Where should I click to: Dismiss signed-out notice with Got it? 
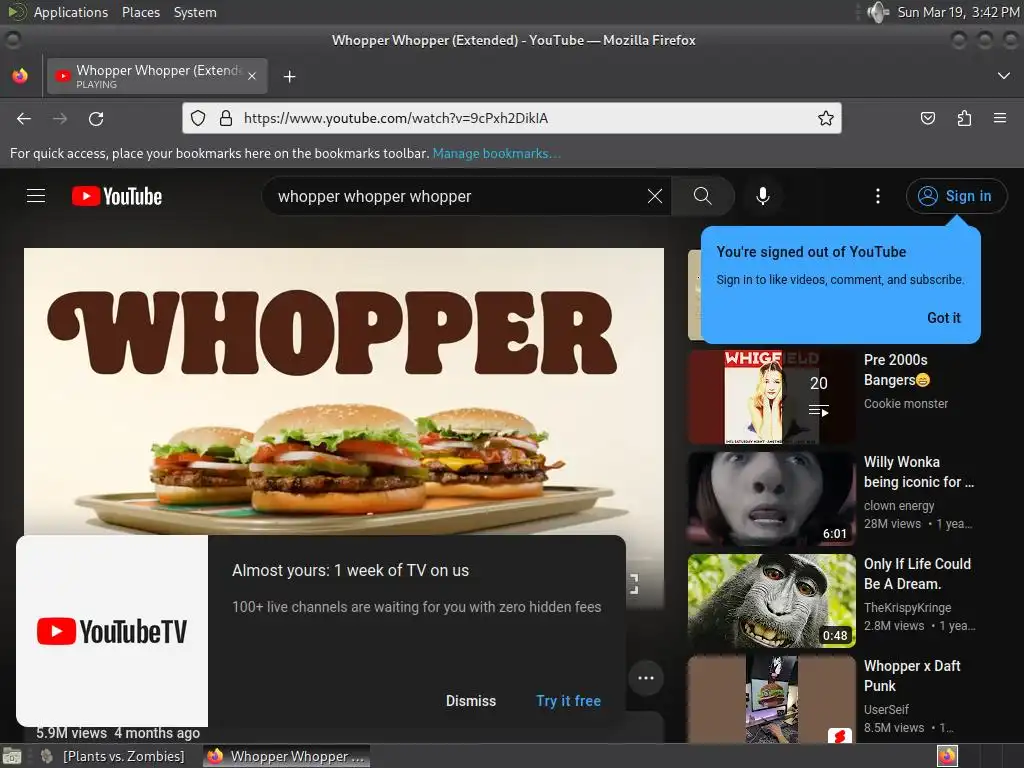click(x=944, y=318)
